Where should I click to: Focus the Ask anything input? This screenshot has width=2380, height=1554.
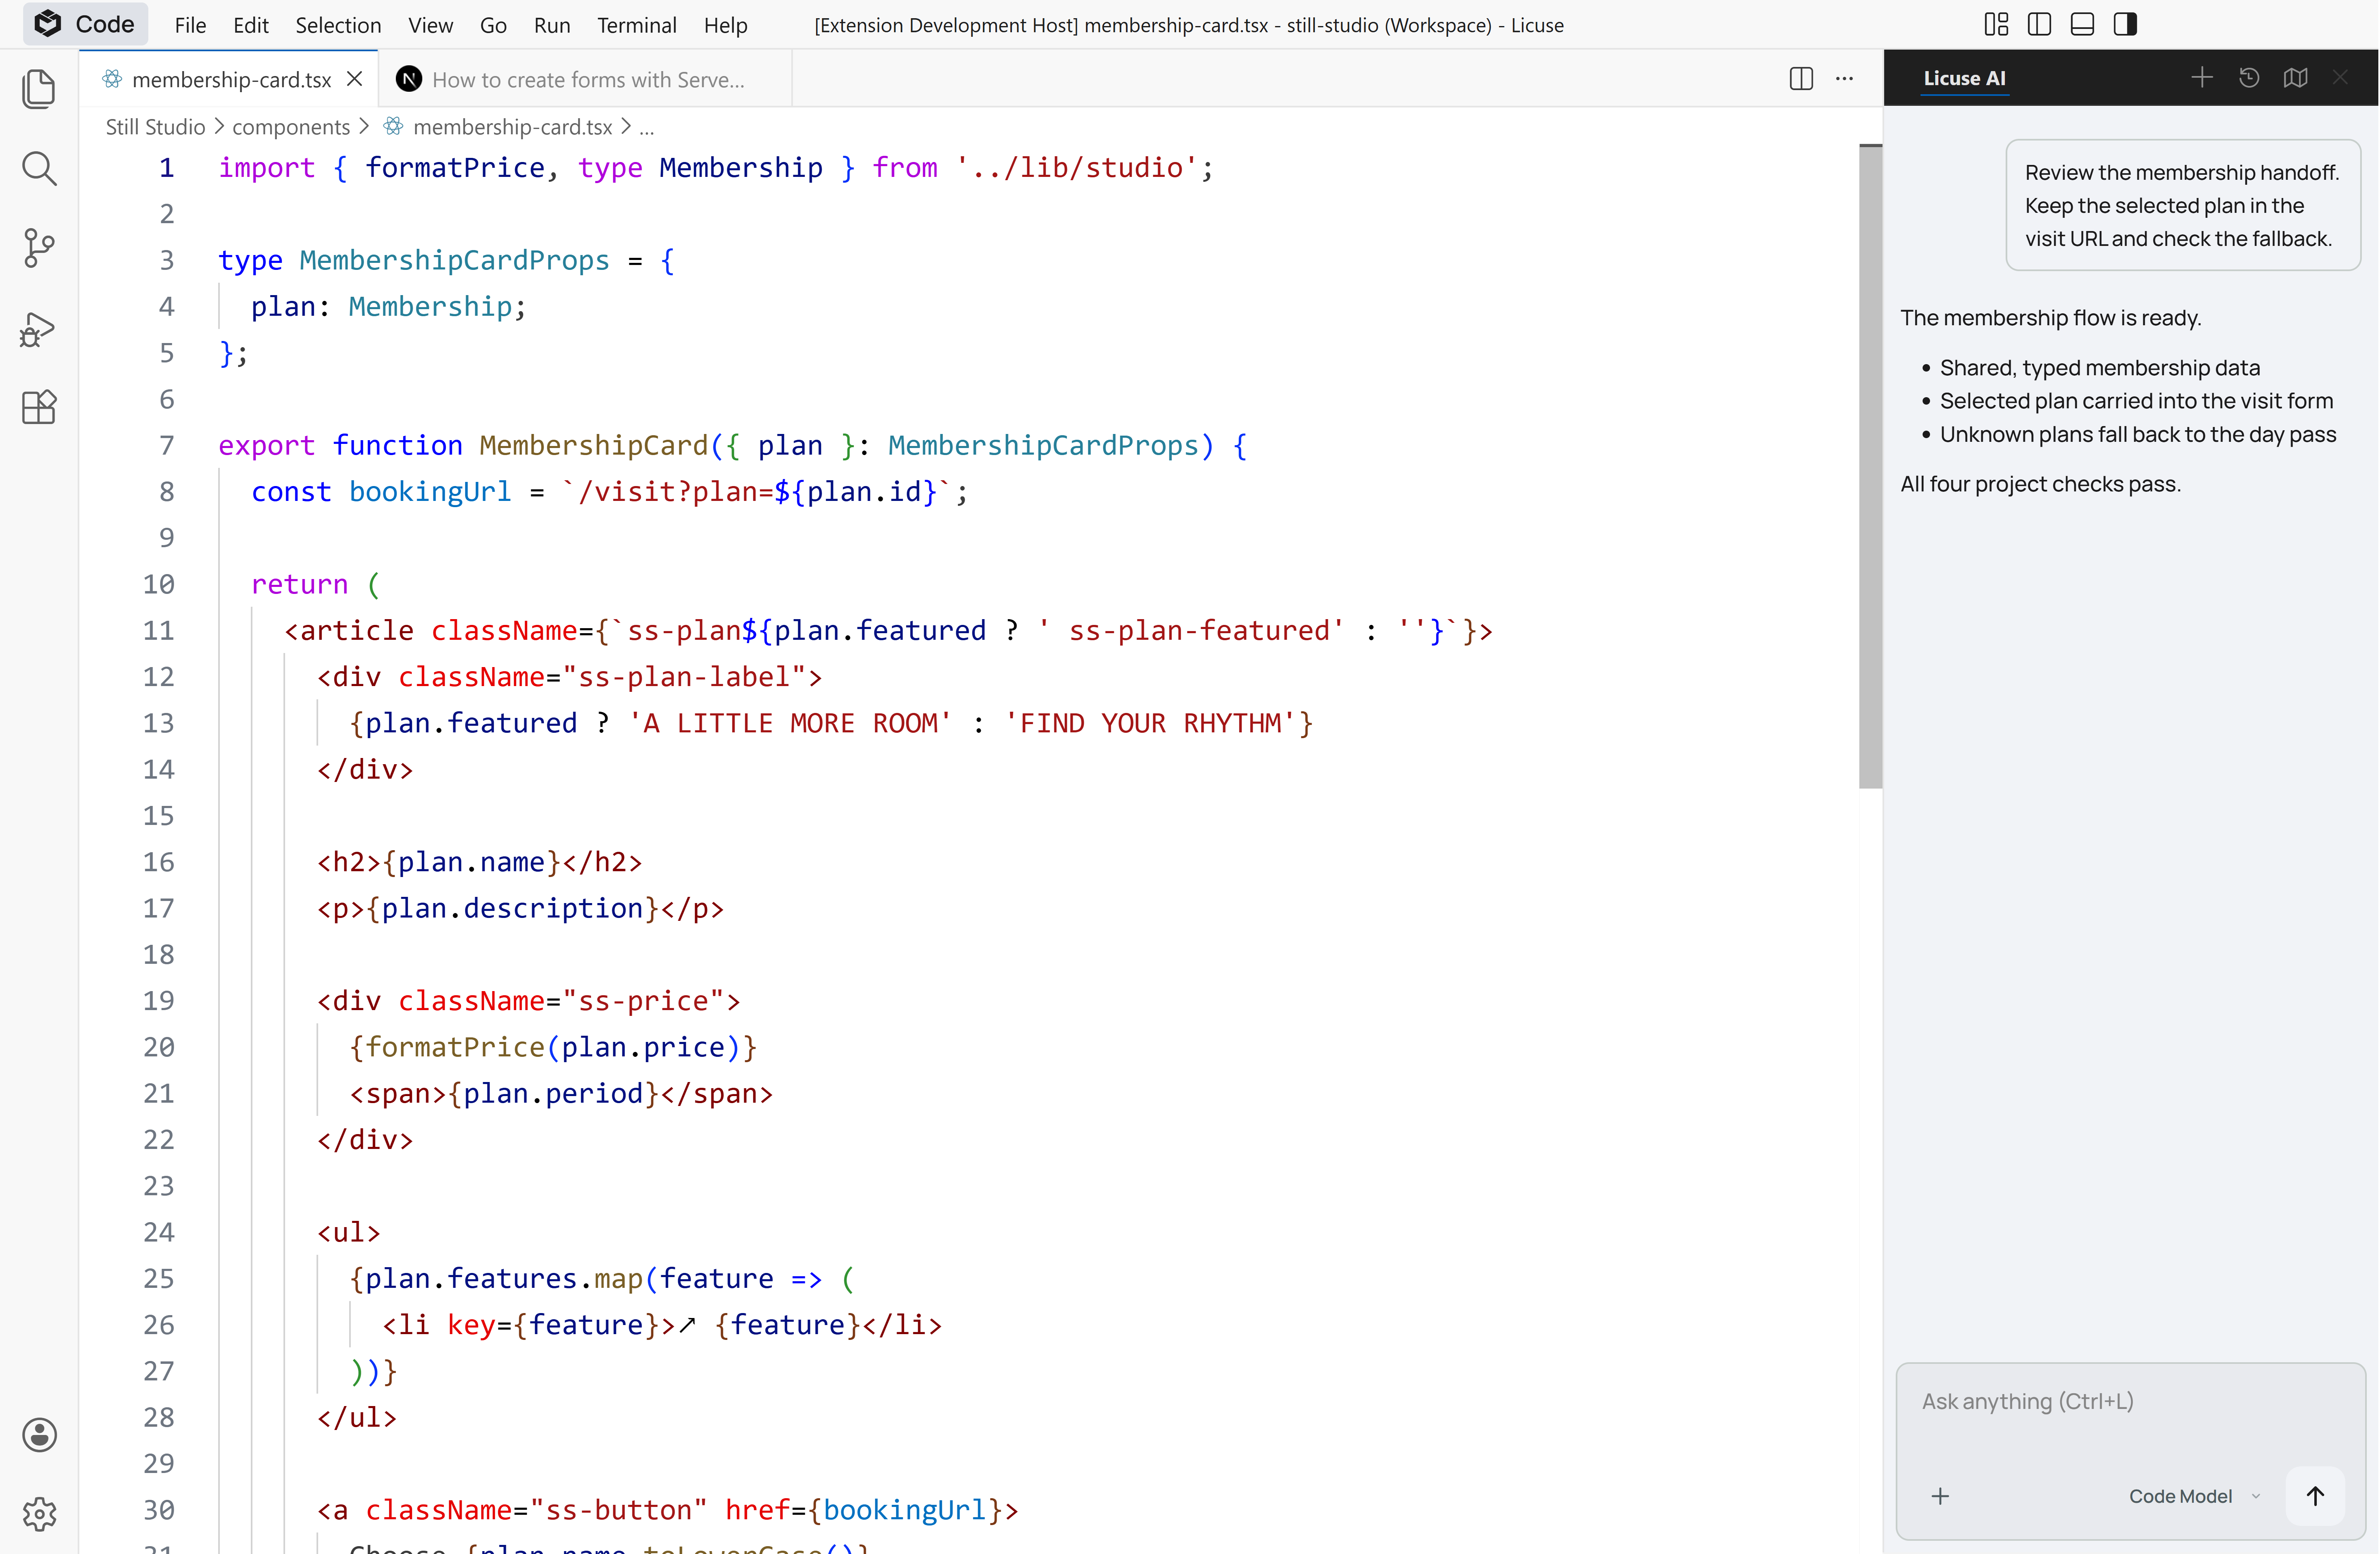pyautogui.click(x=2130, y=1402)
